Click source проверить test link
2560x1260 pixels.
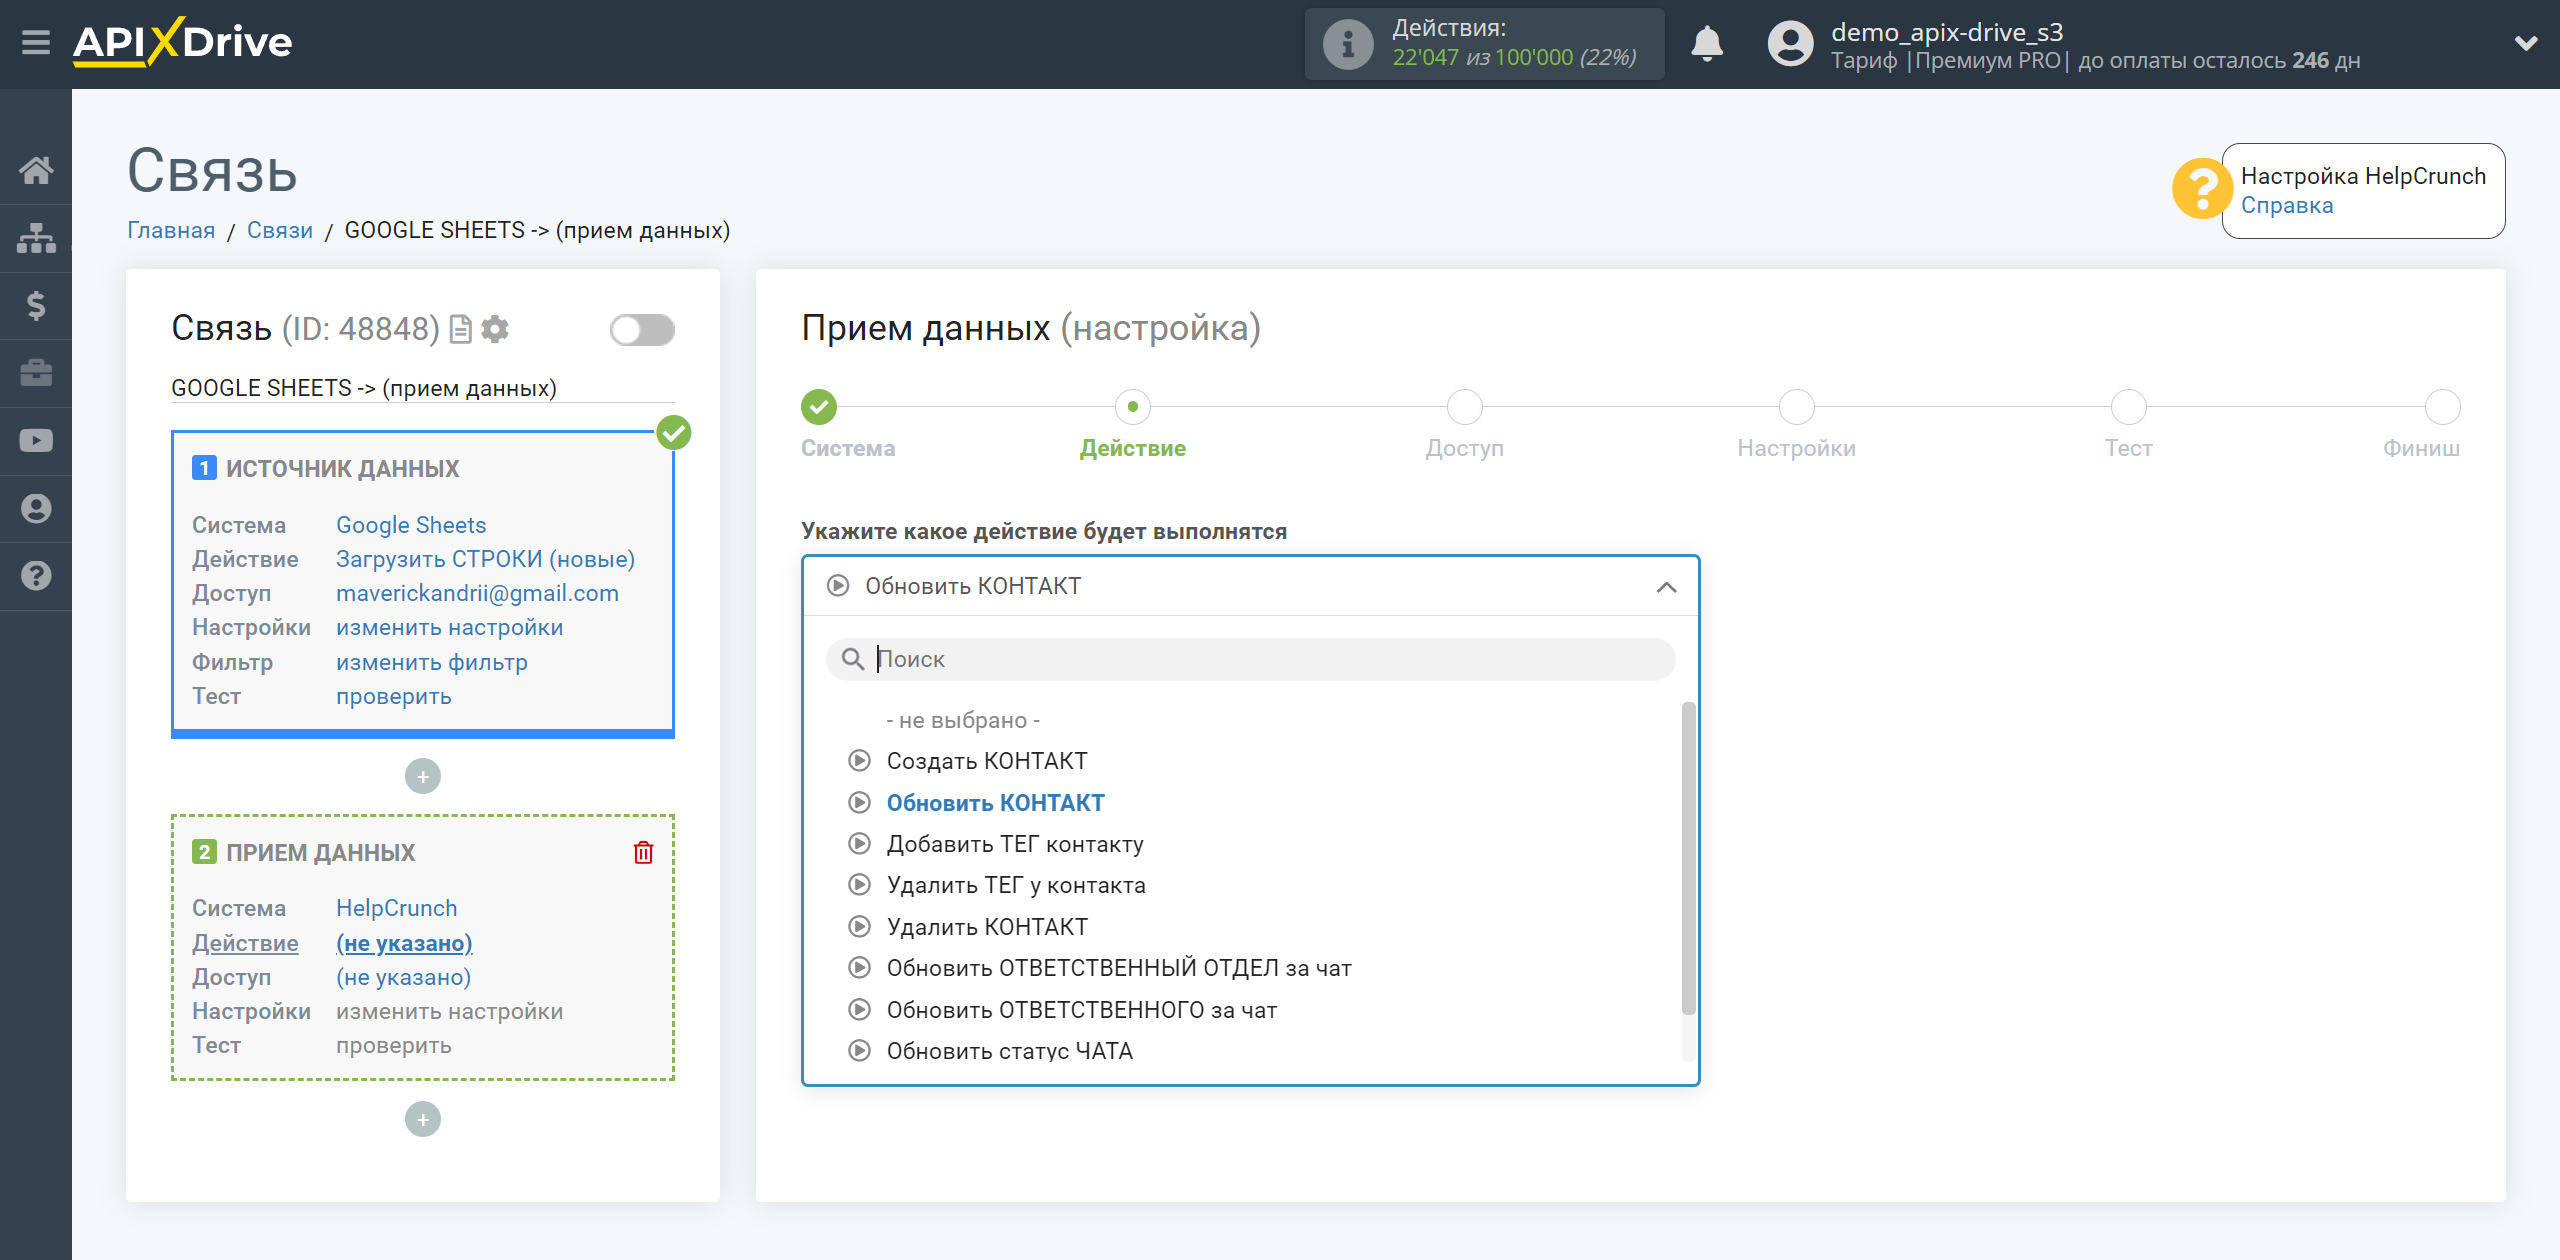(x=393, y=696)
